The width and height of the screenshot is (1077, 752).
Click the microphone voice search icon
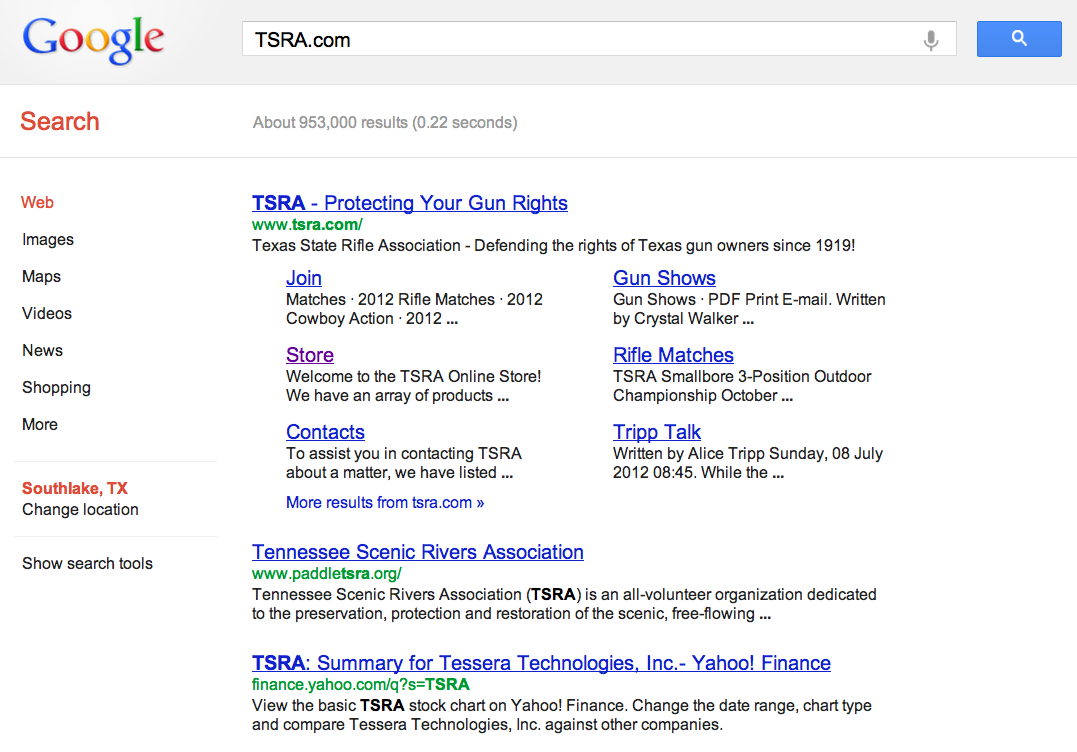tap(931, 40)
